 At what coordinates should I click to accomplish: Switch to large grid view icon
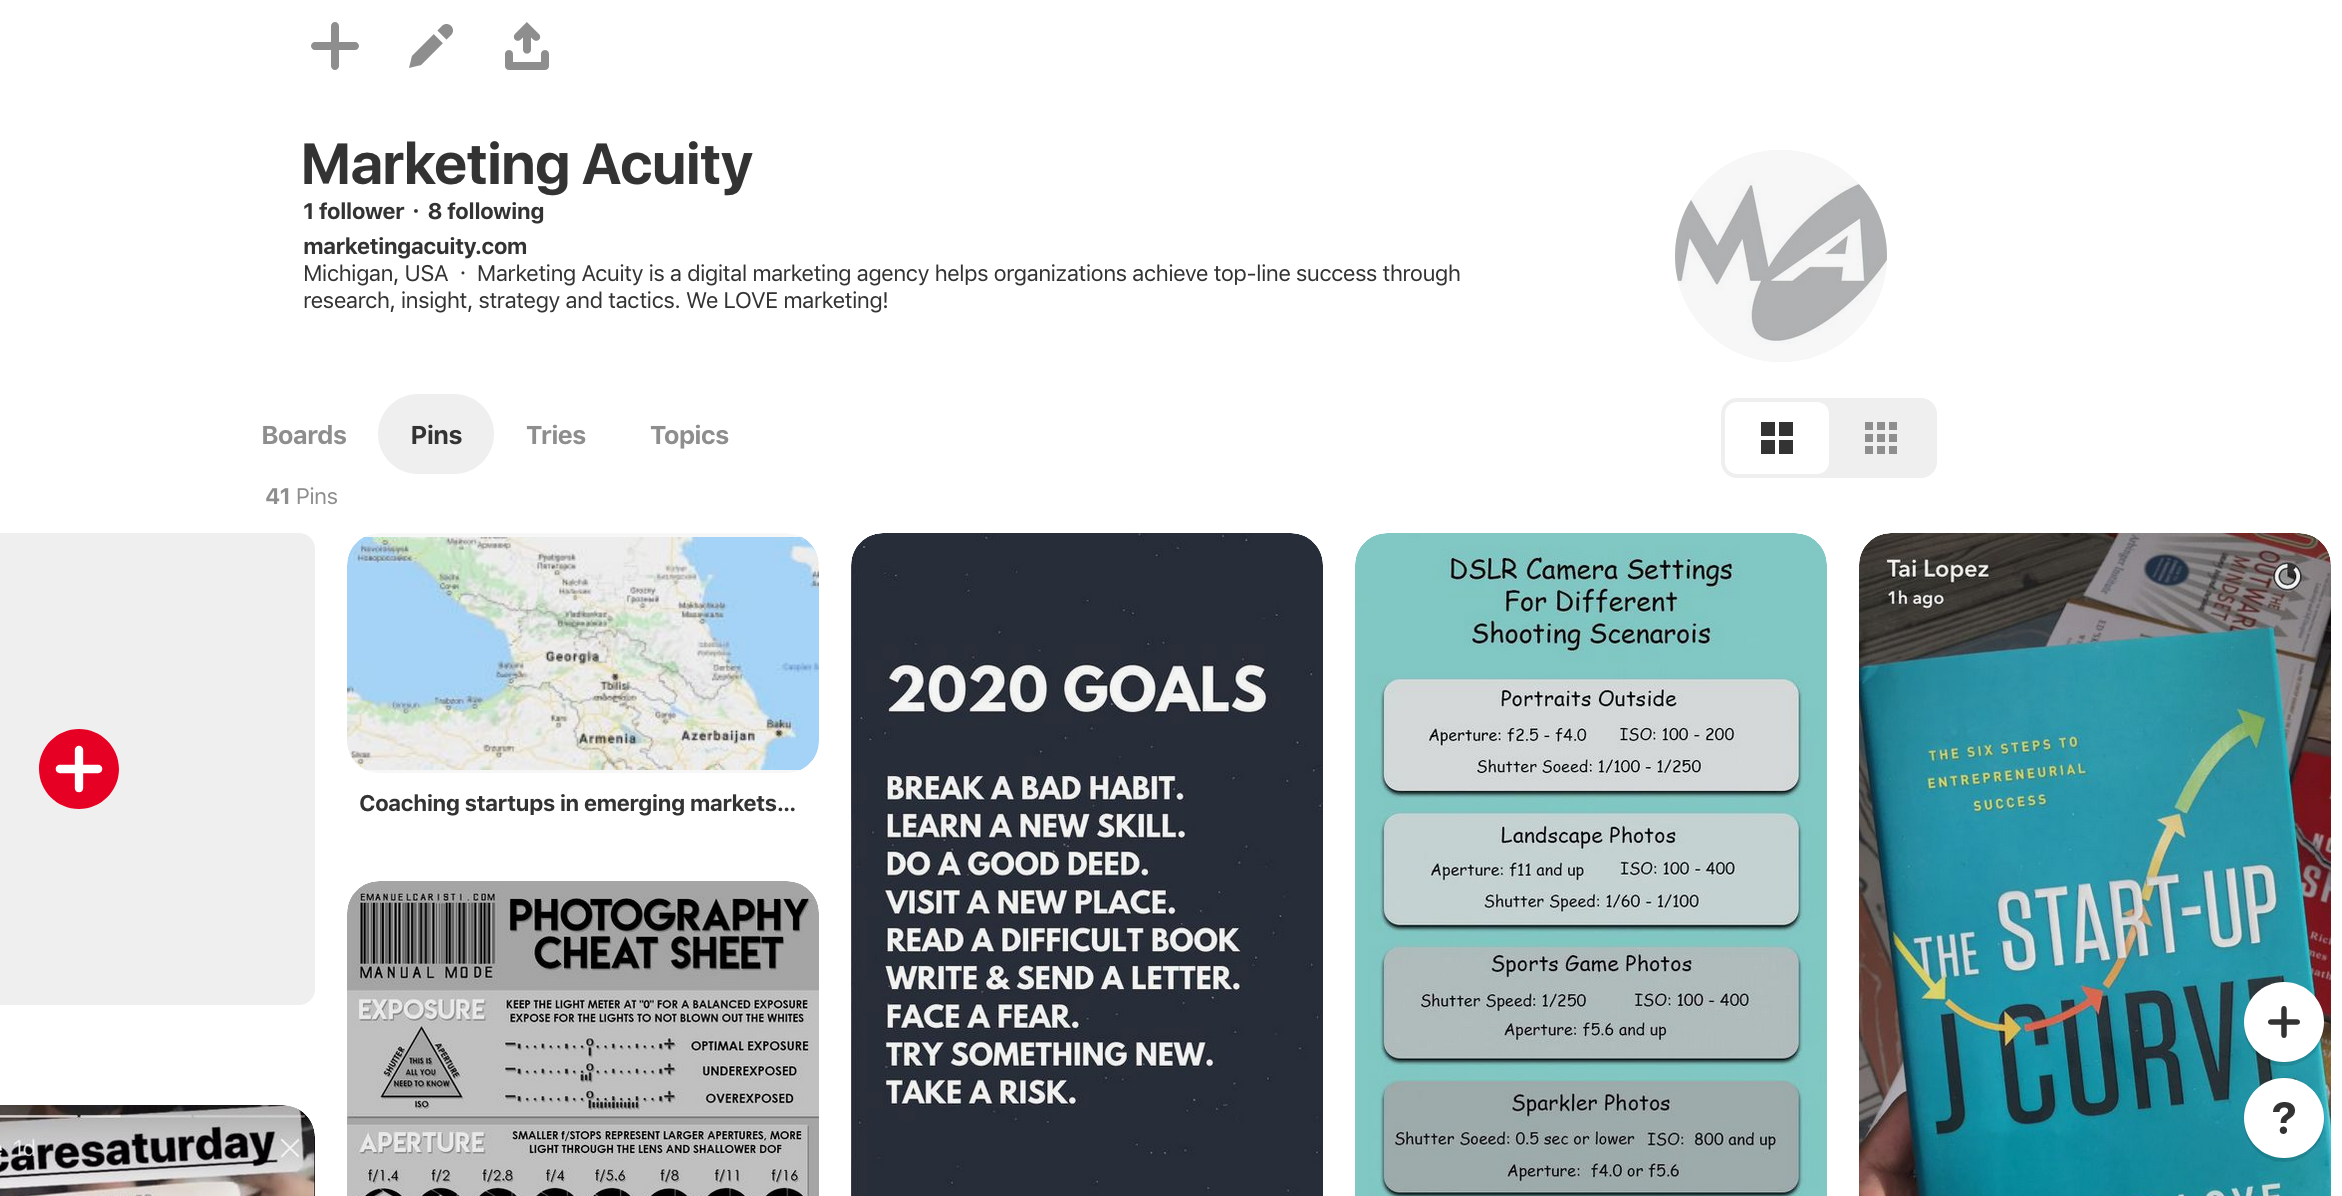1778,438
